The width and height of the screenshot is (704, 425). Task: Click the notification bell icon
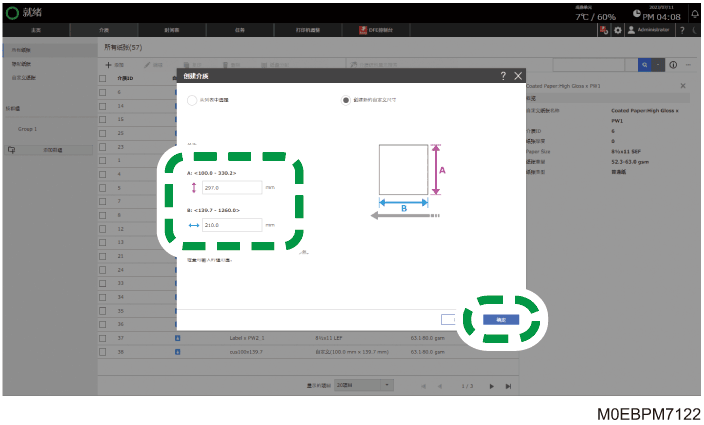point(695,13)
